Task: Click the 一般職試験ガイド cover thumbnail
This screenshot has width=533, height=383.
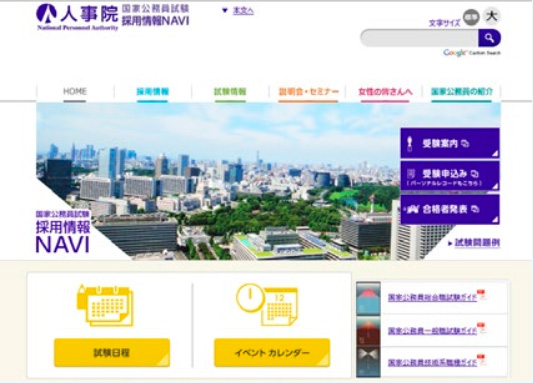Action: pyautogui.click(x=368, y=331)
